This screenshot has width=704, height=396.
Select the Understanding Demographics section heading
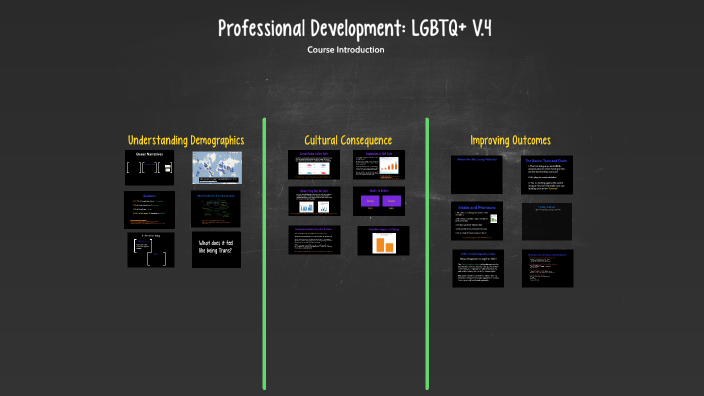pos(186,141)
